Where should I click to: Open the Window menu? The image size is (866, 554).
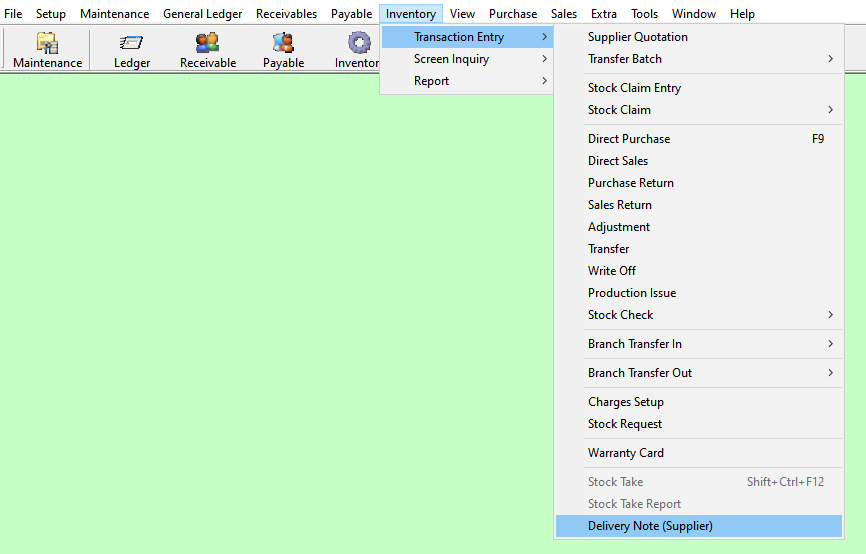point(694,14)
